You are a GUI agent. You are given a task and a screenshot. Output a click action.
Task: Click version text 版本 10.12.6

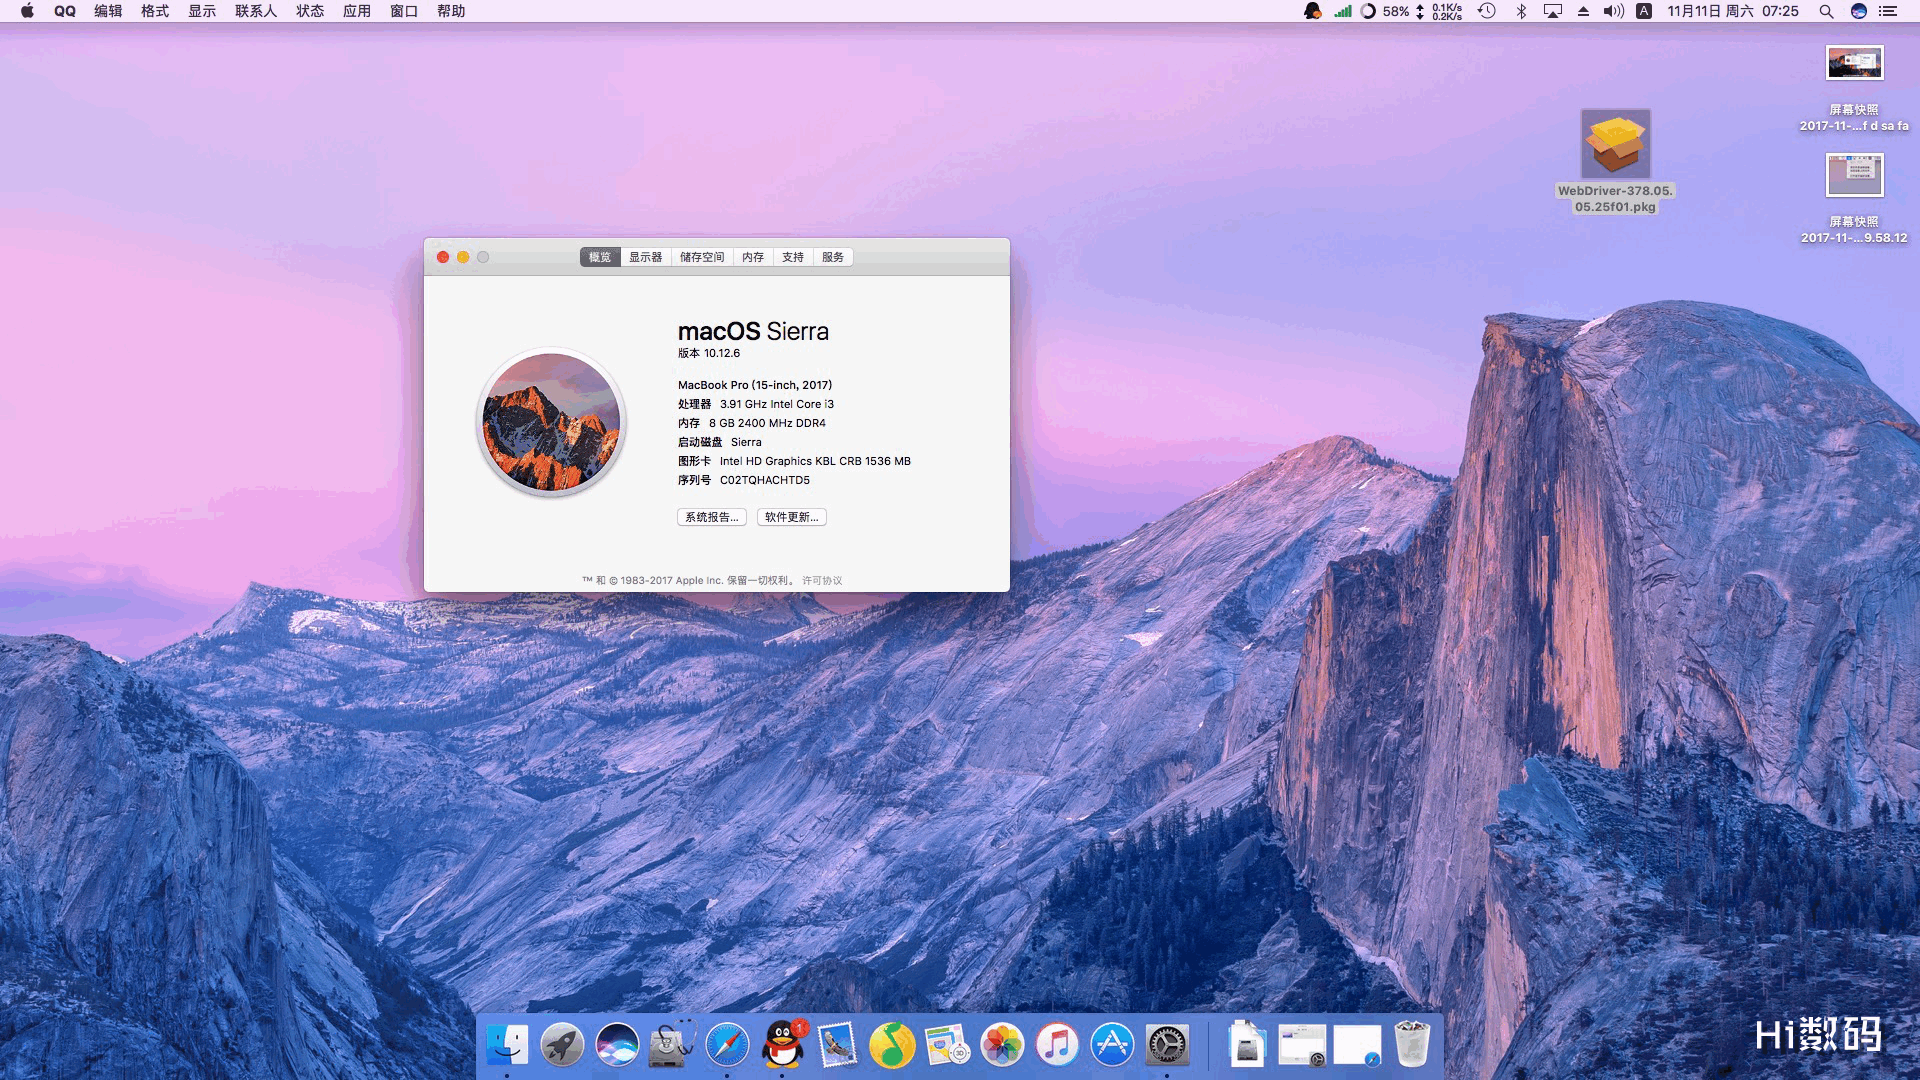(709, 353)
